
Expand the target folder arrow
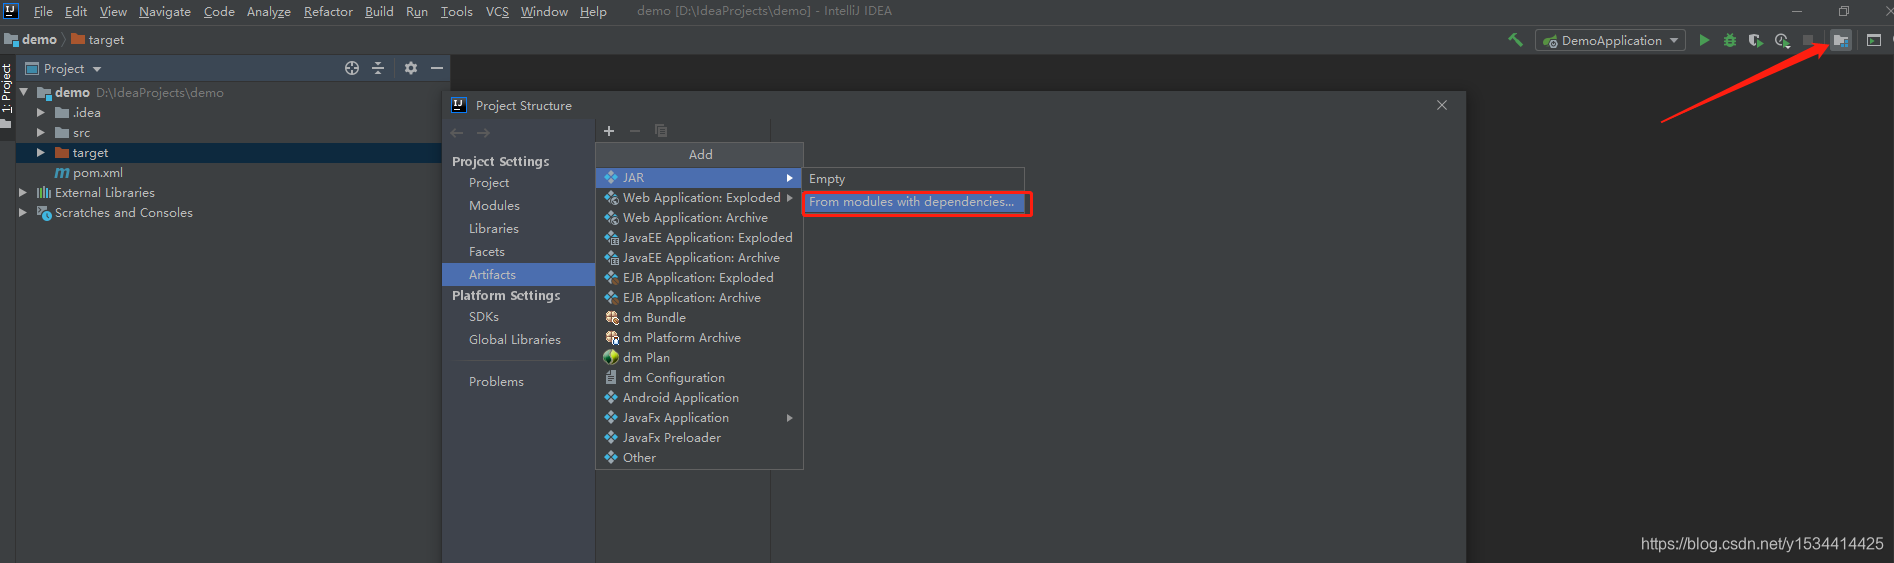click(x=41, y=152)
